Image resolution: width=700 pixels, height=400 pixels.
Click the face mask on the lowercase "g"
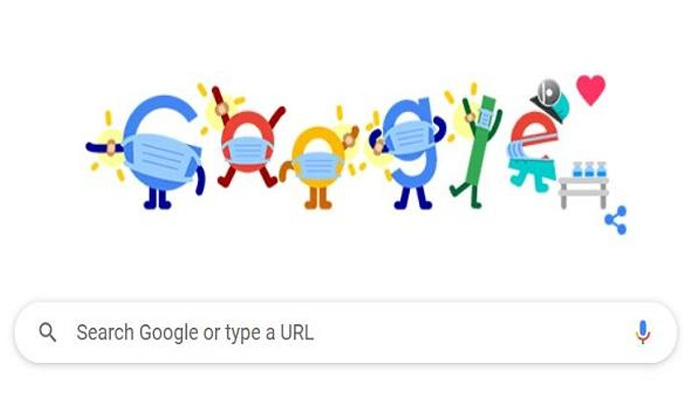point(408,139)
